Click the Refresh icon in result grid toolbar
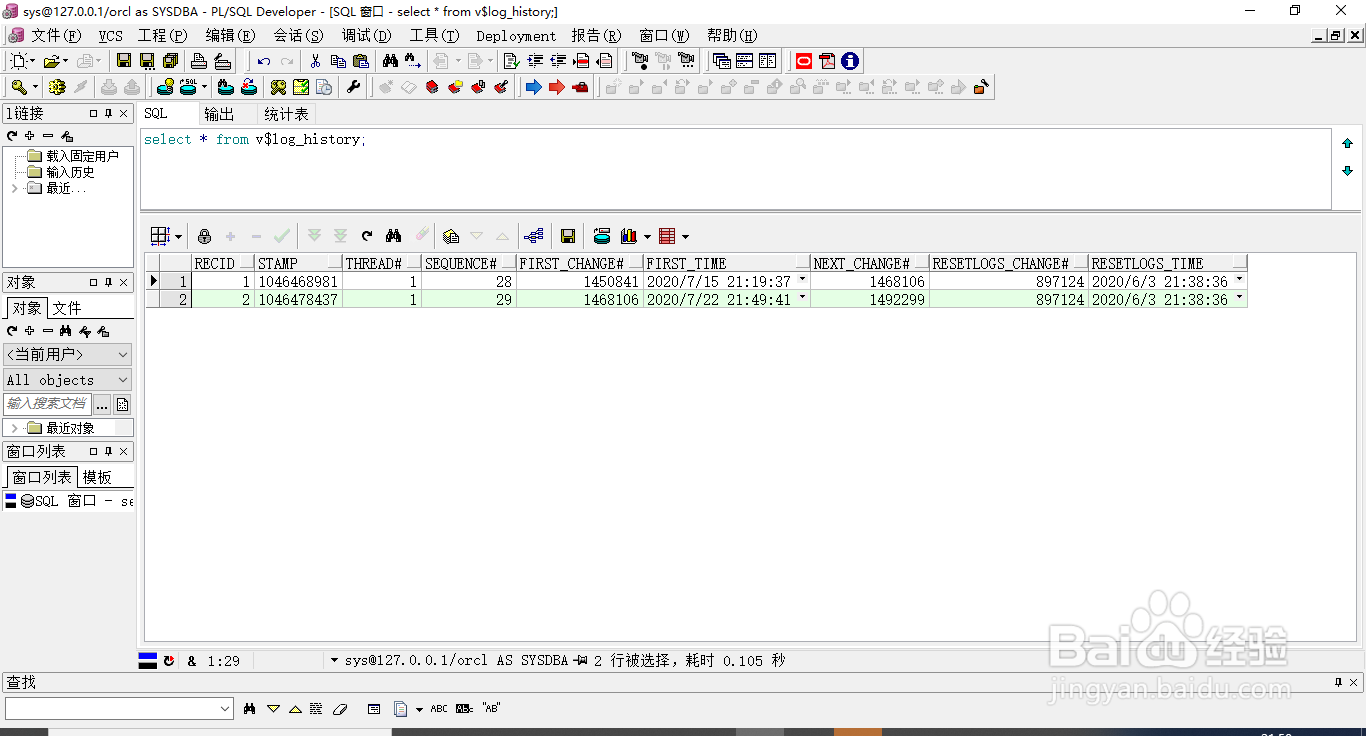 point(367,236)
